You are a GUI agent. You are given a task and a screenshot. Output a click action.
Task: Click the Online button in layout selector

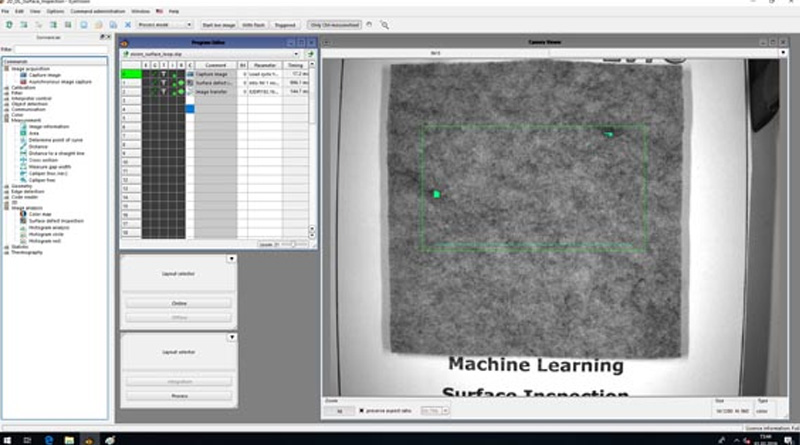pyautogui.click(x=180, y=302)
